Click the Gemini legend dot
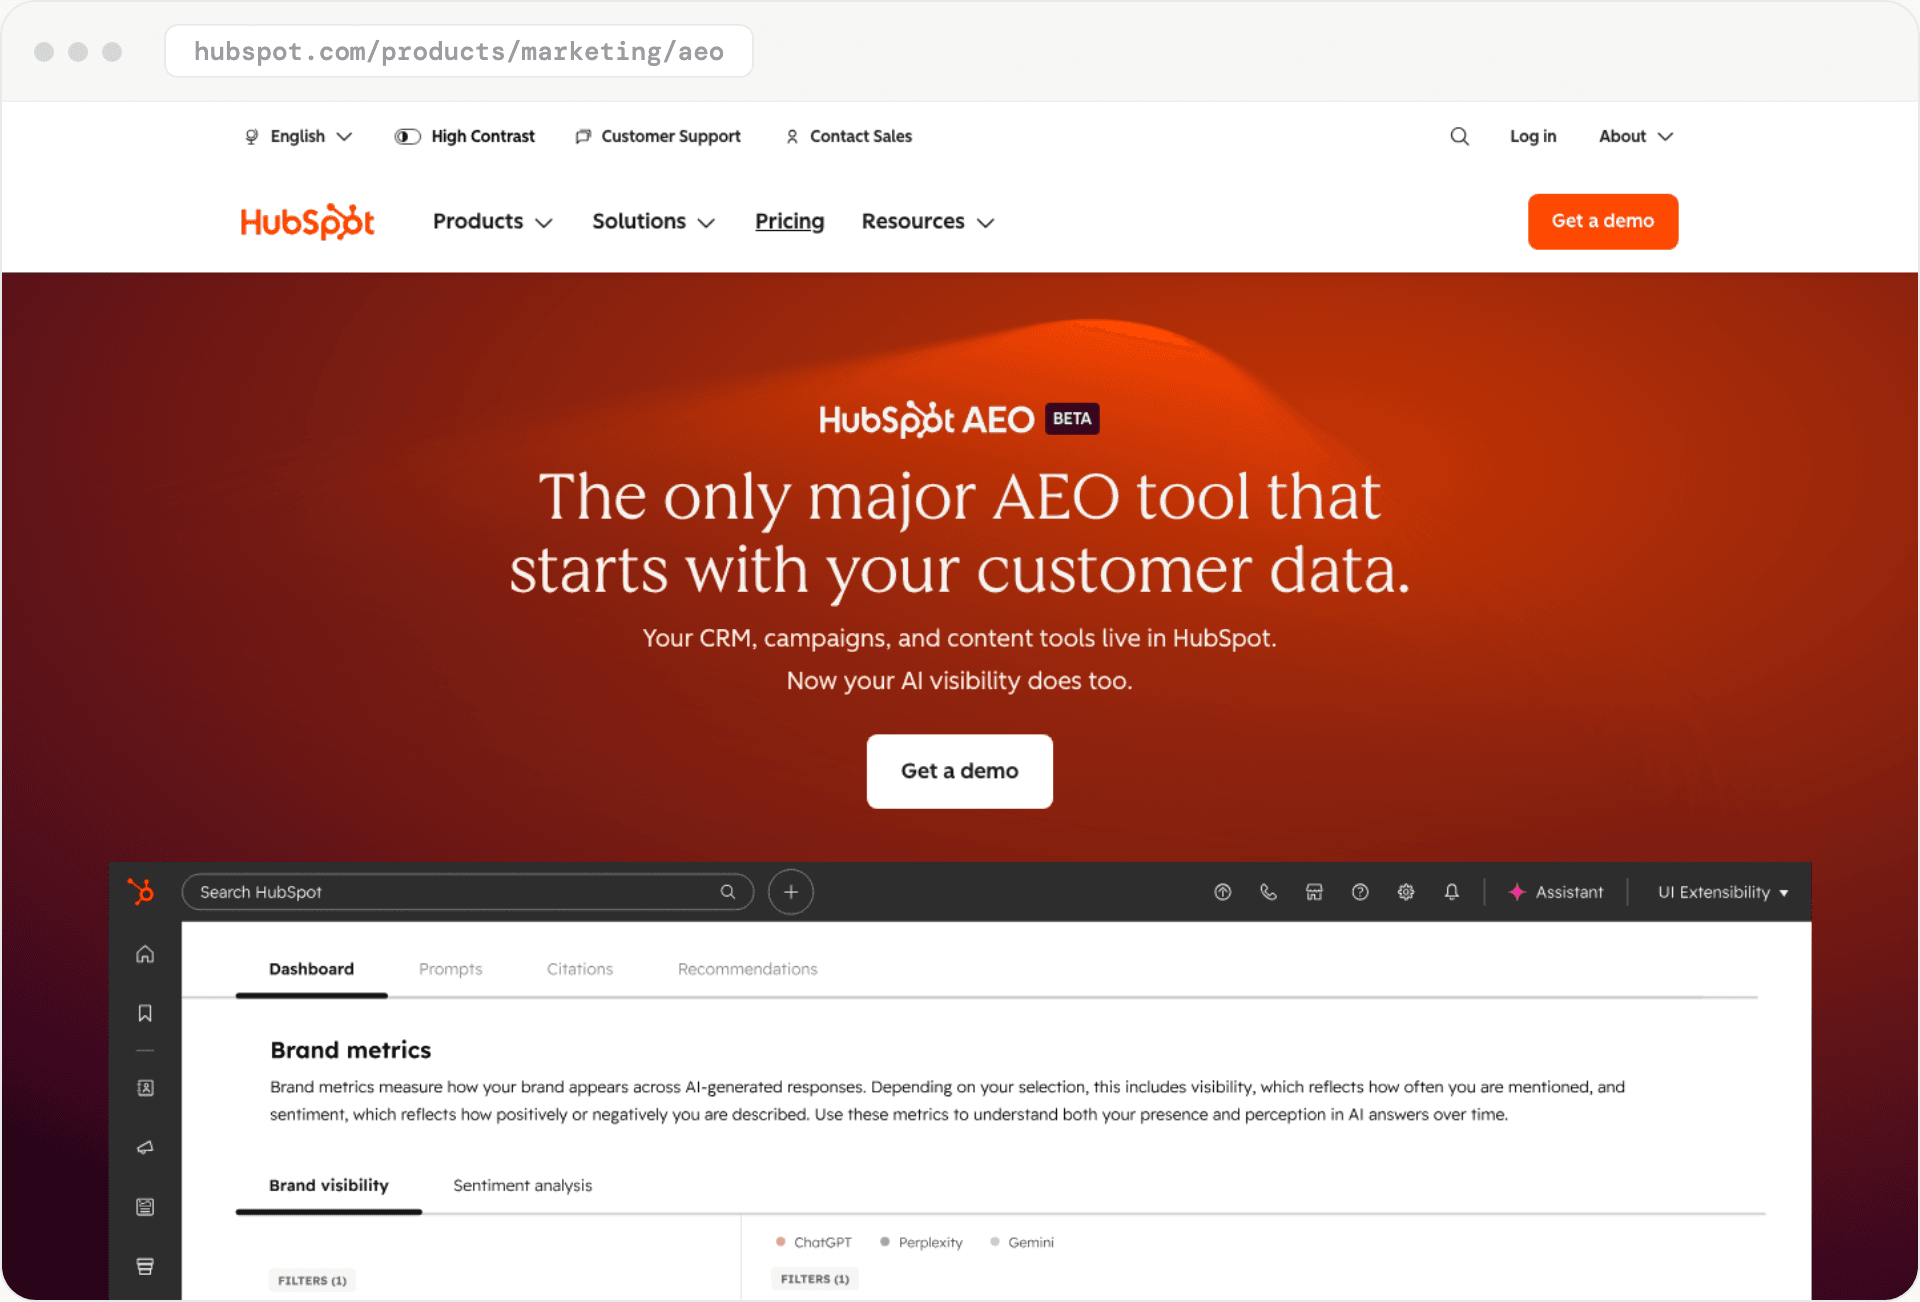 (994, 1242)
